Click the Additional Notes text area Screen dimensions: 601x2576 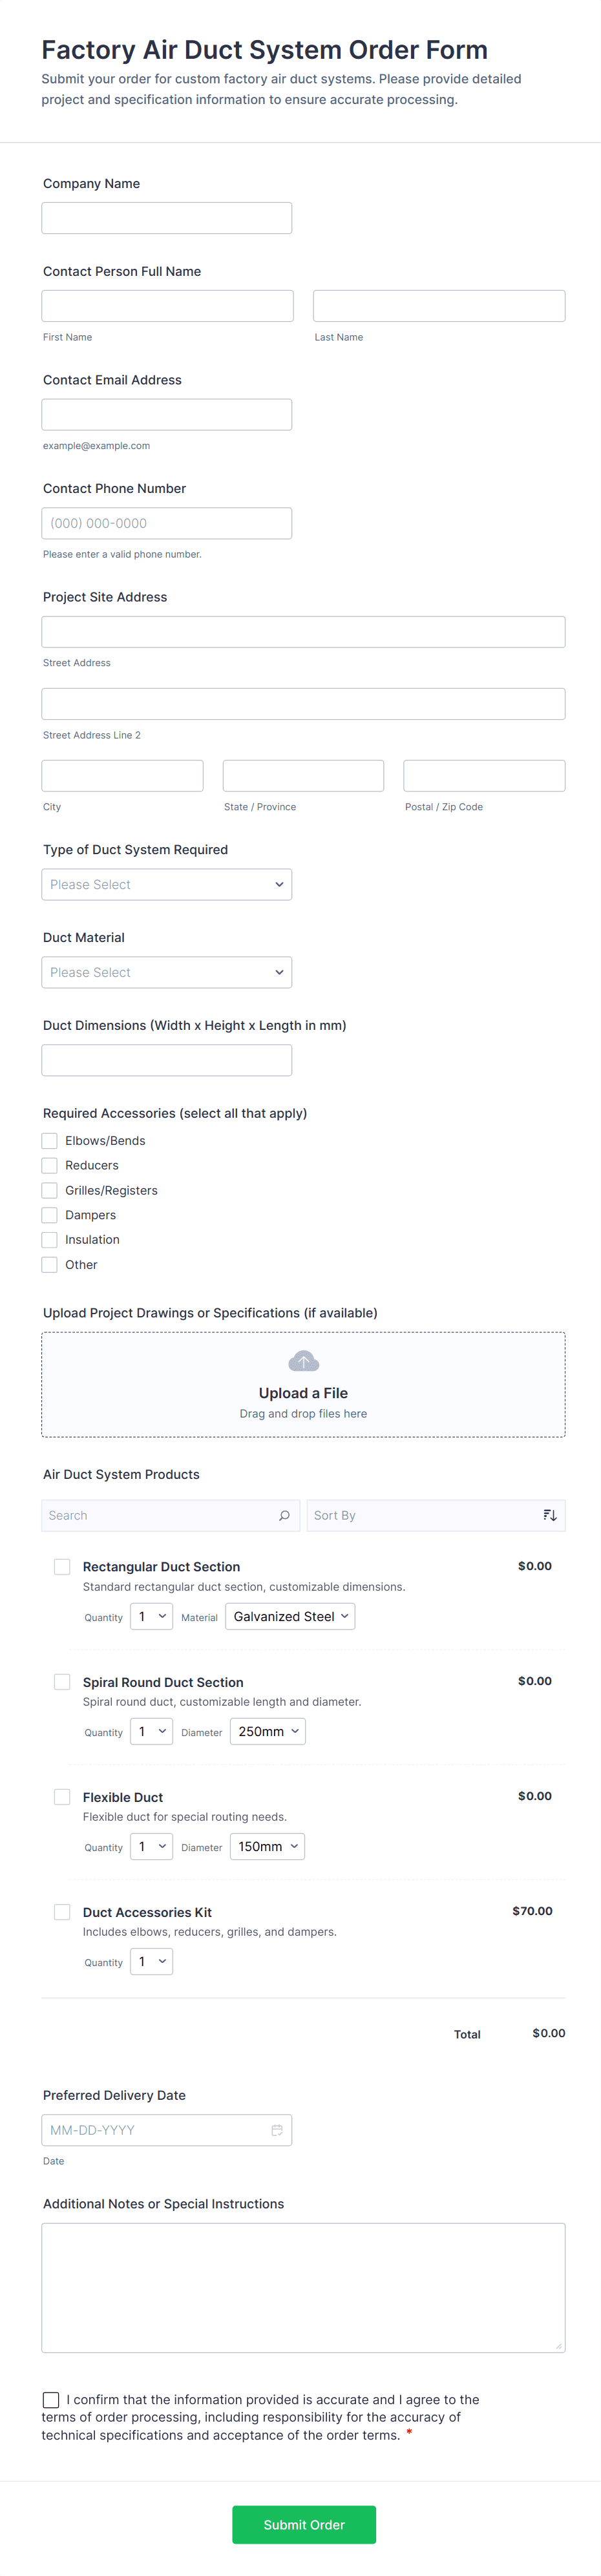pyautogui.click(x=303, y=2287)
